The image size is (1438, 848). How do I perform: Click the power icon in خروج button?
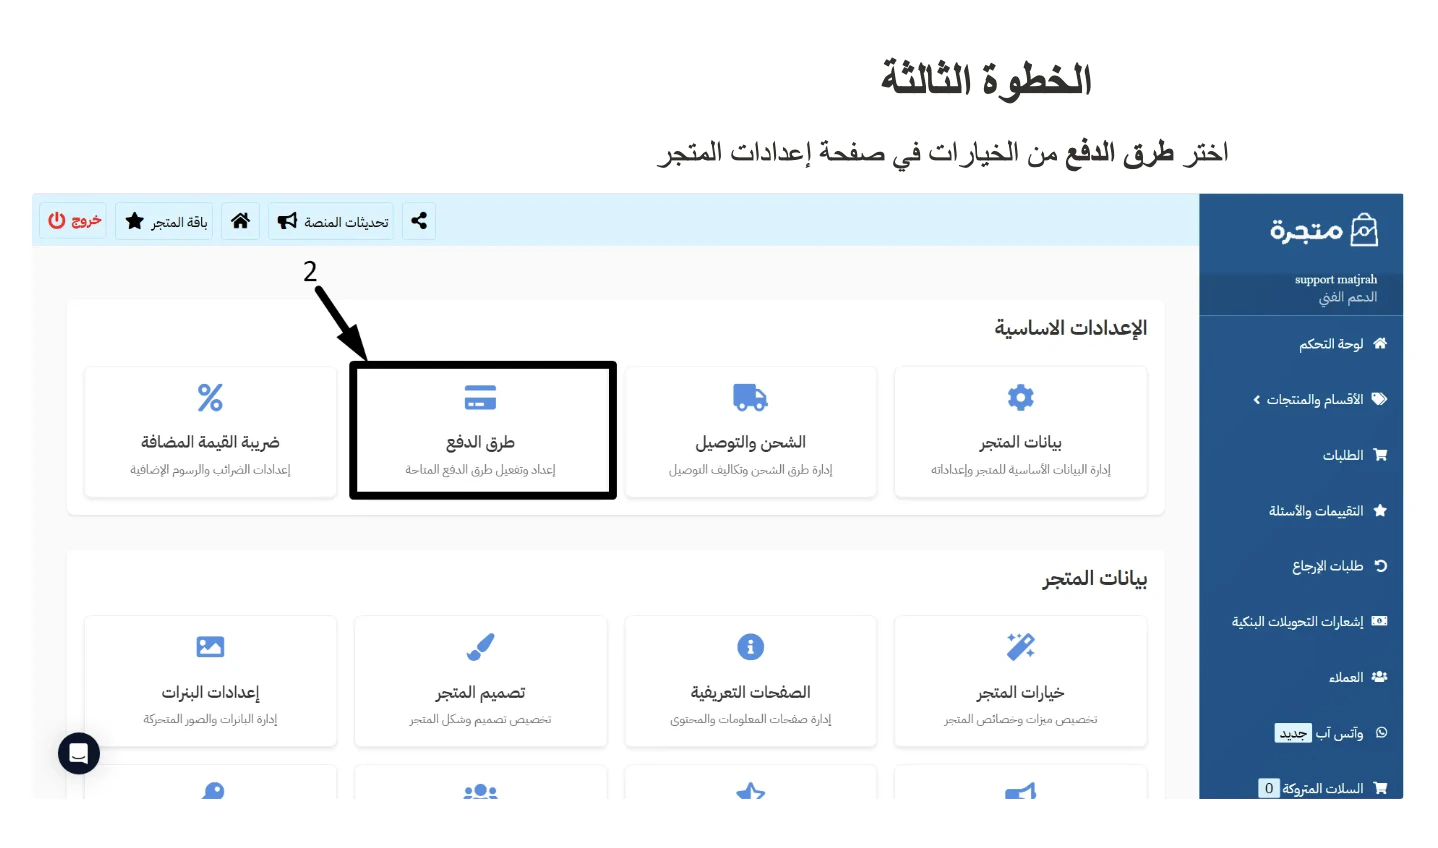pos(57,220)
